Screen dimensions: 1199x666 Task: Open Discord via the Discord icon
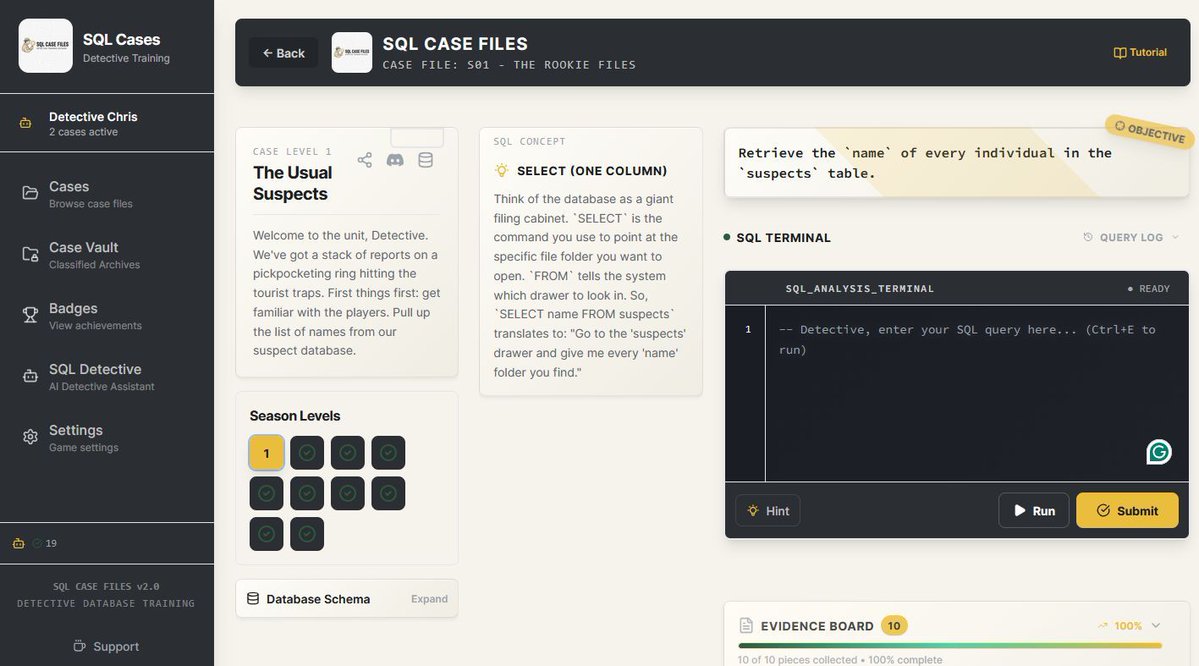click(x=395, y=159)
